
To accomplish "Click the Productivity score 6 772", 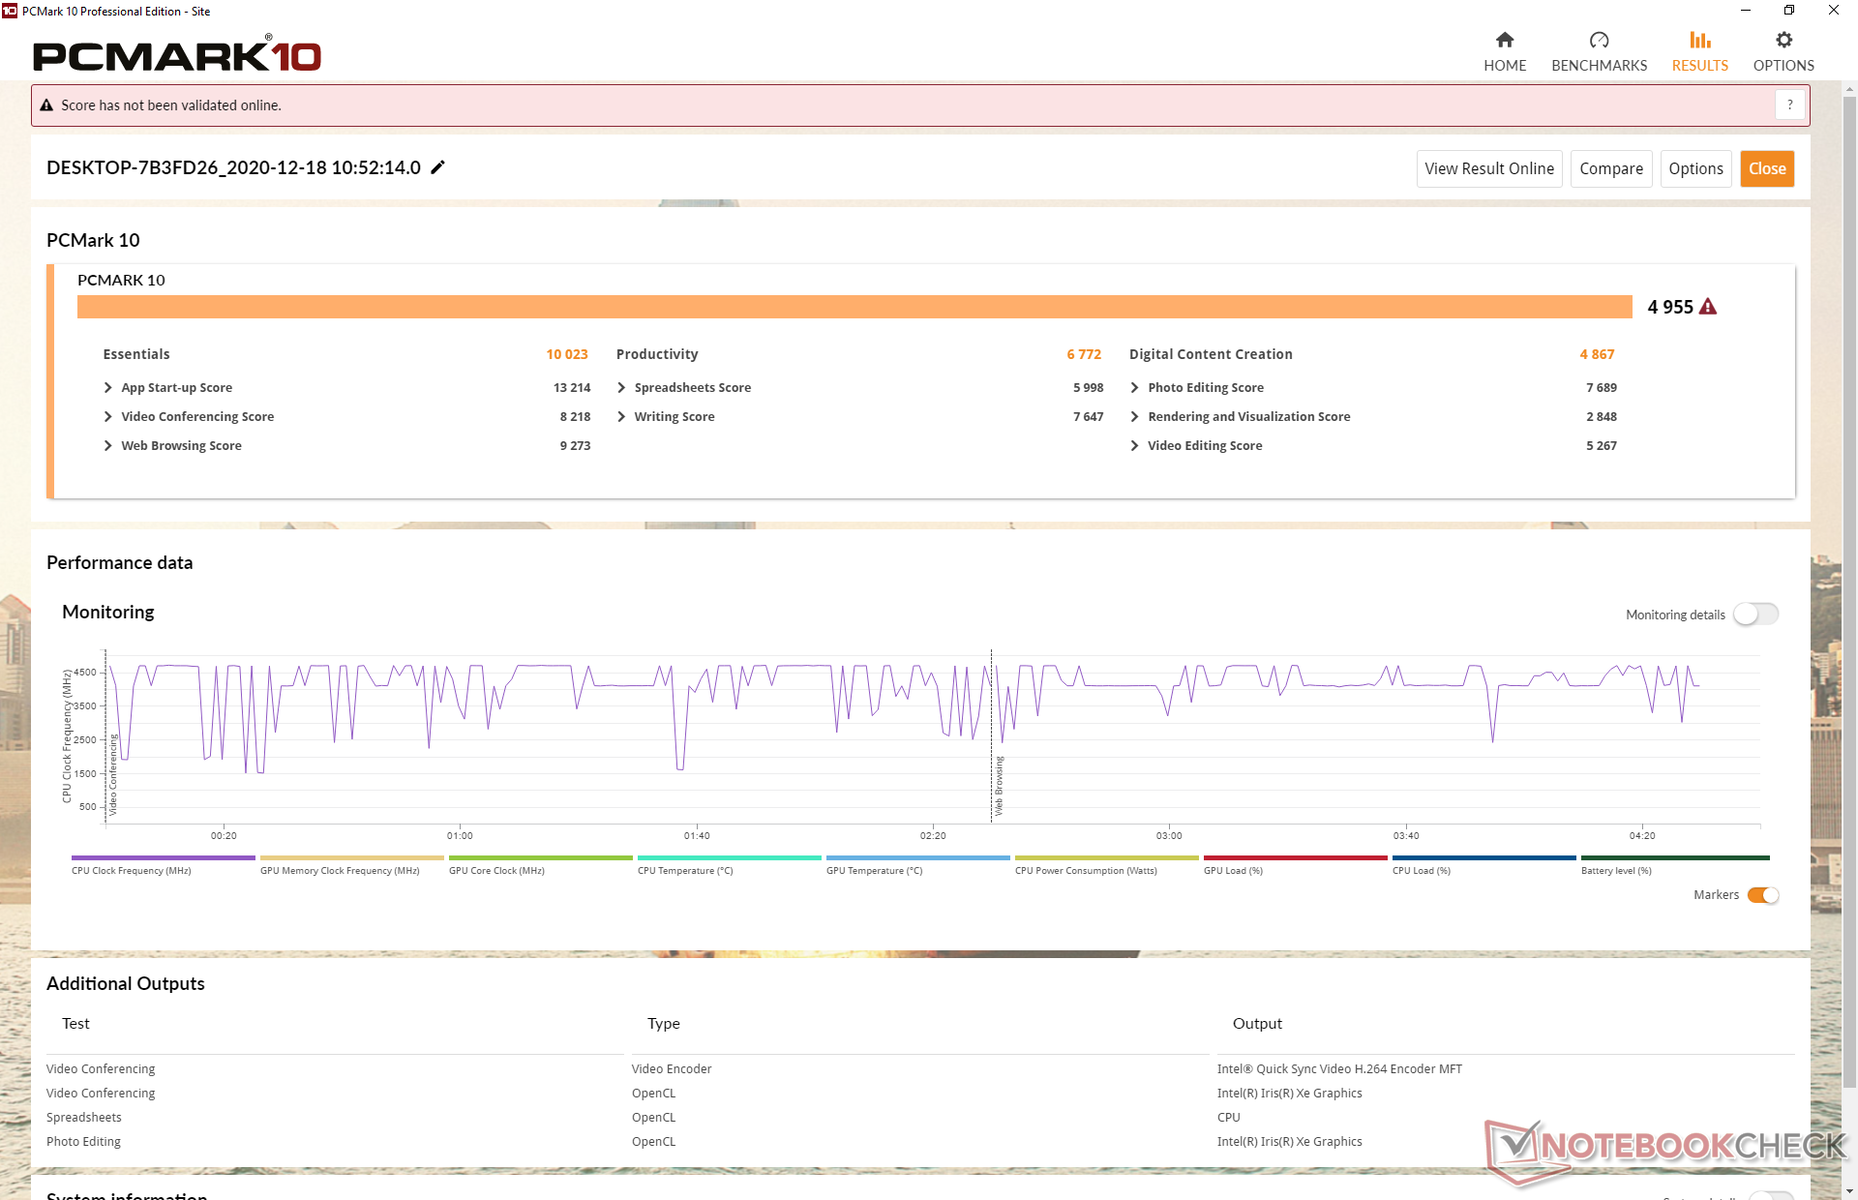I will pyautogui.click(x=1084, y=354).
